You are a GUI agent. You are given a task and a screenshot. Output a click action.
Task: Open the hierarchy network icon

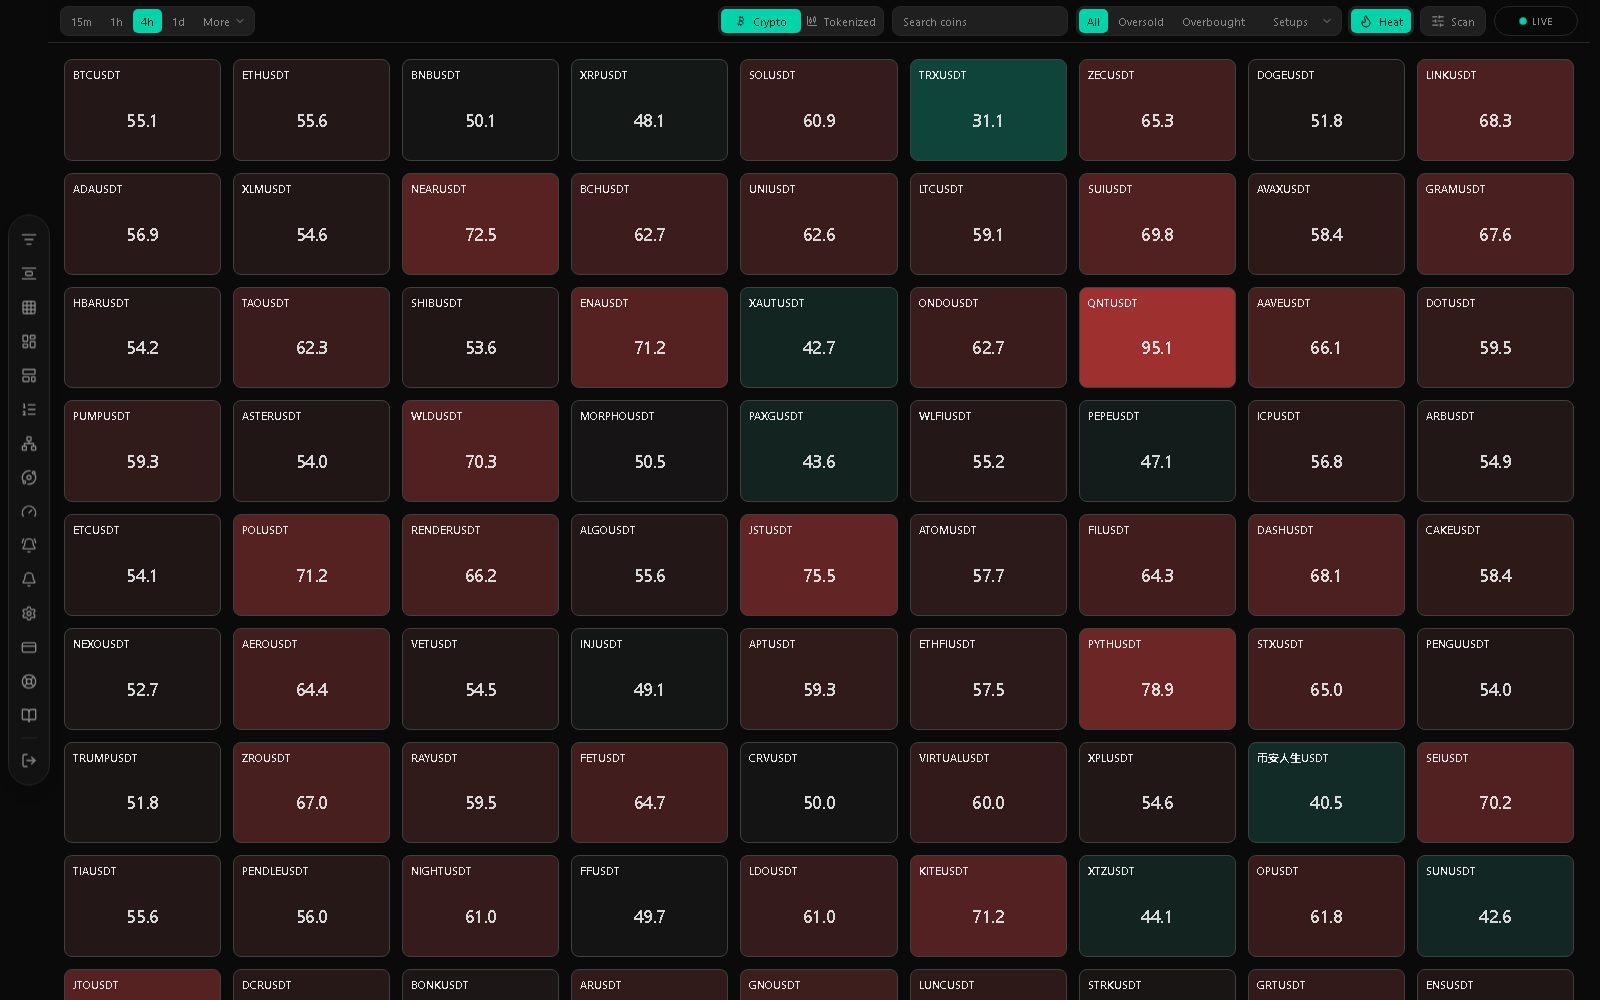[29, 444]
